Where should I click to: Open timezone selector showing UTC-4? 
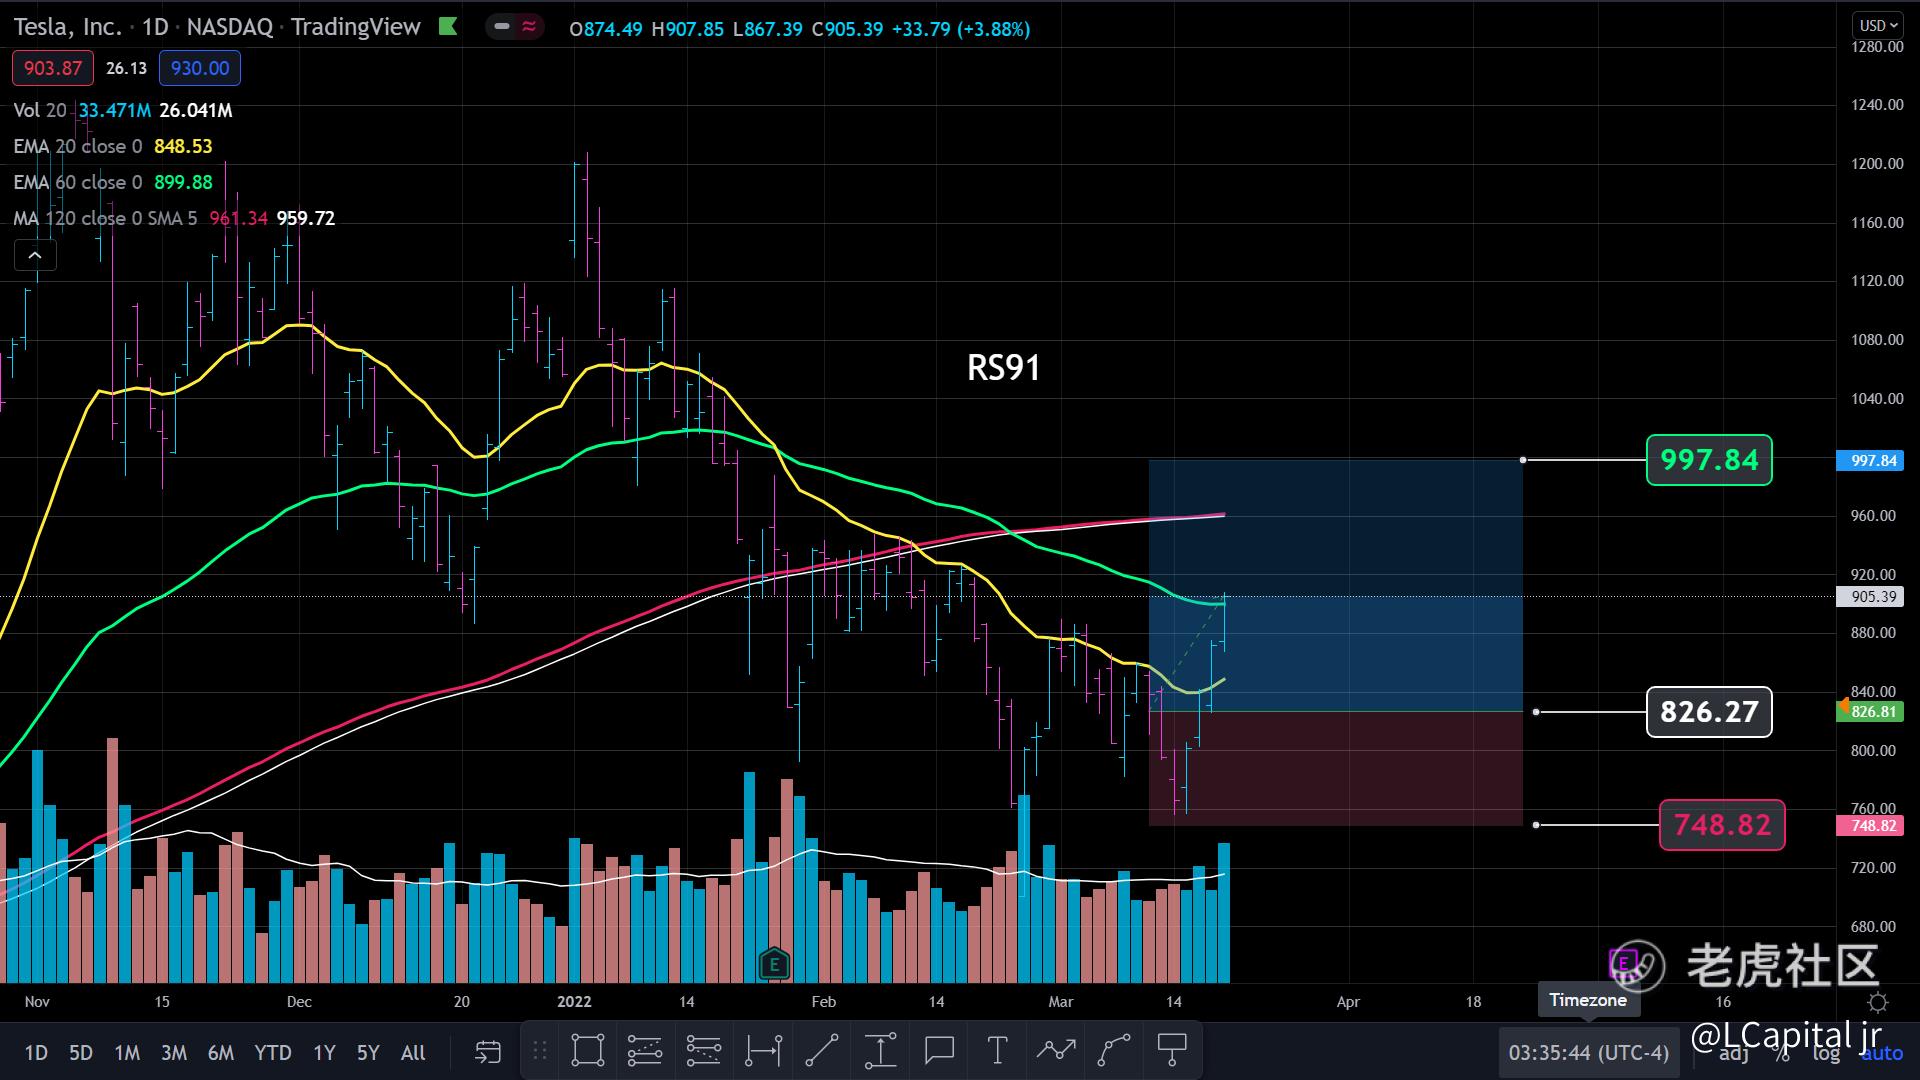coord(1588,1053)
